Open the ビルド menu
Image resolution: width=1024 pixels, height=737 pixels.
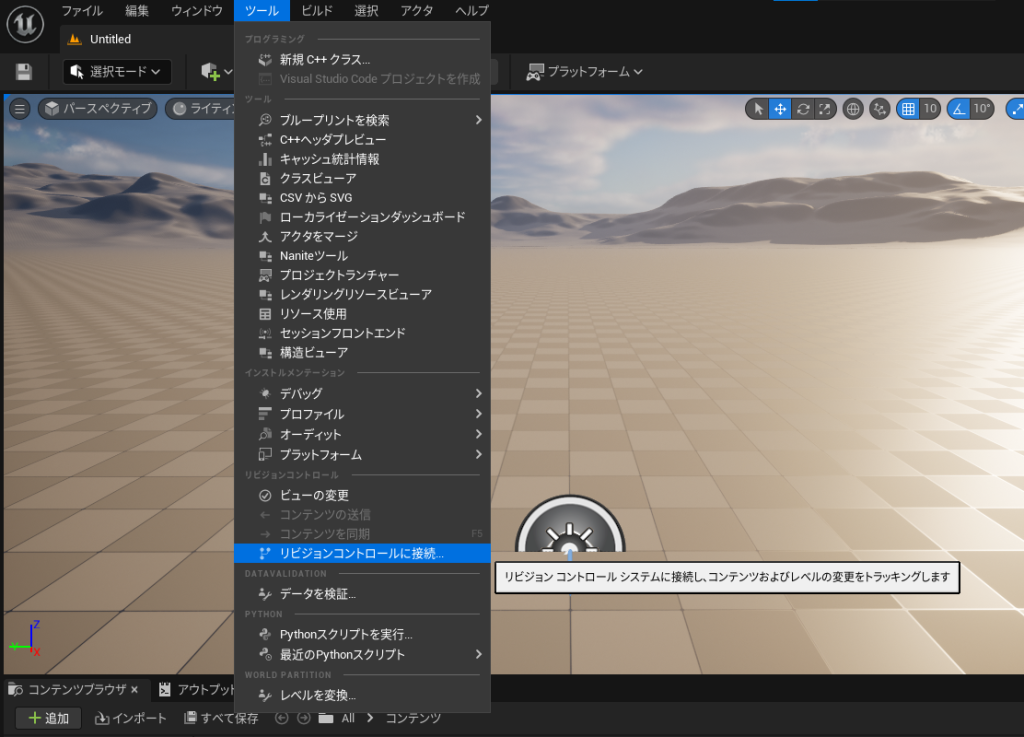pos(317,11)
